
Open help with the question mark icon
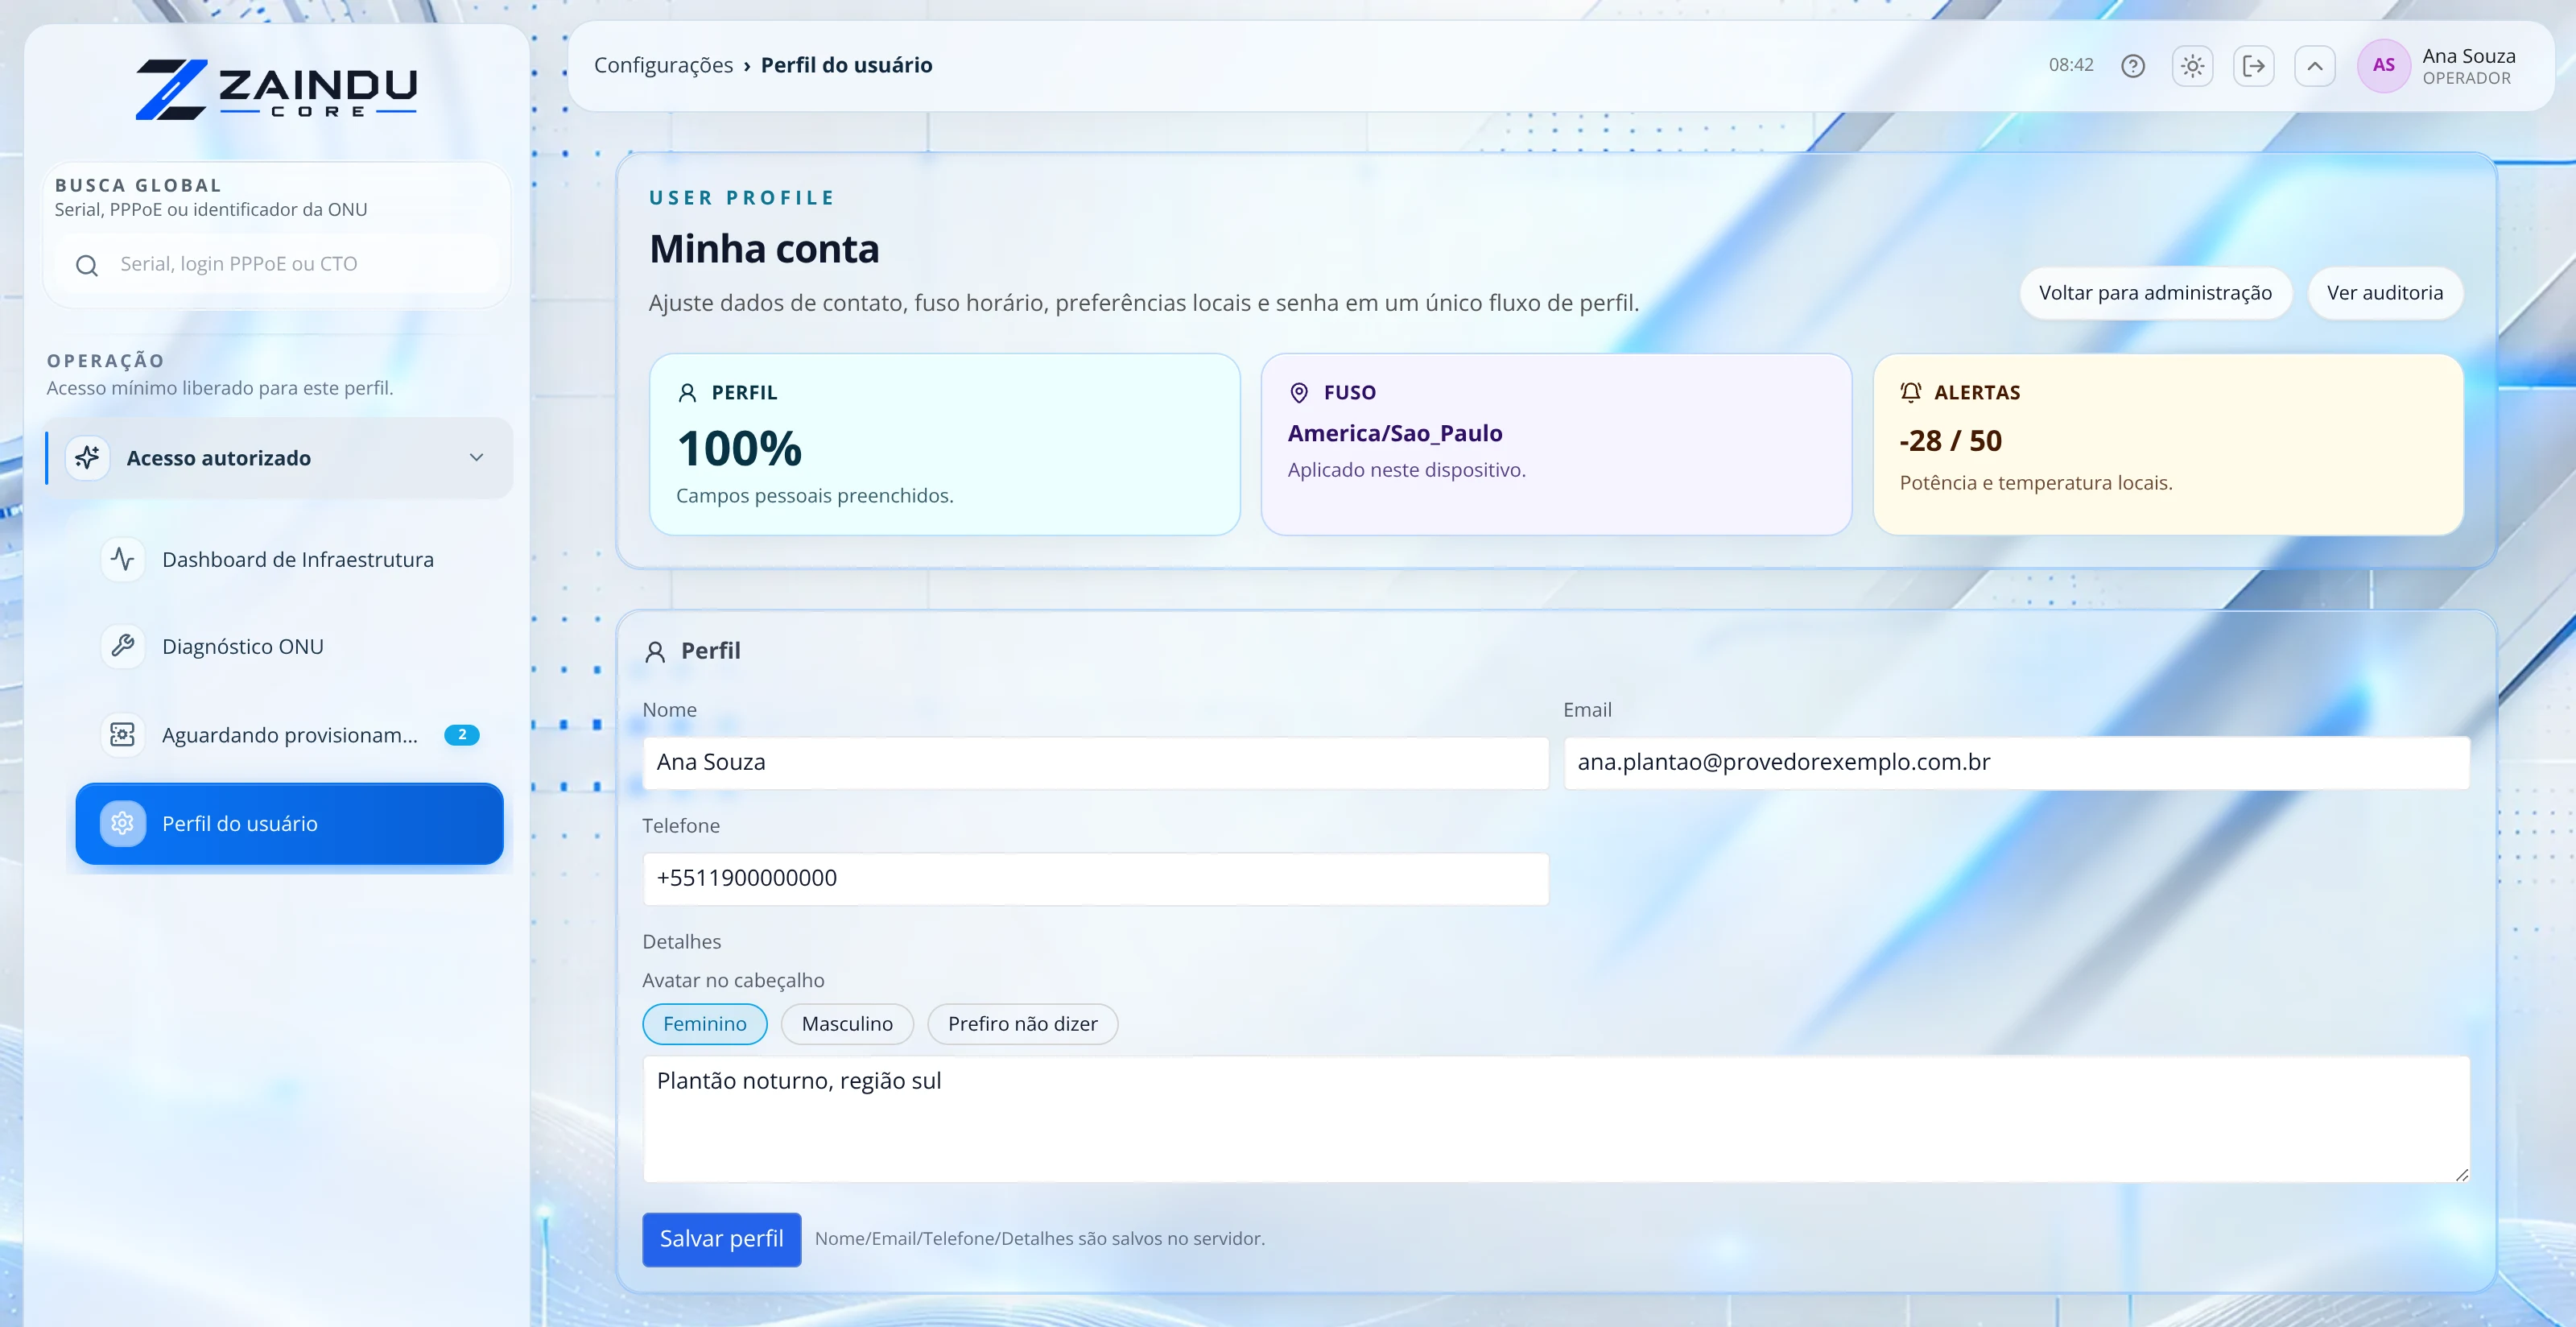tap(2133, 66)
